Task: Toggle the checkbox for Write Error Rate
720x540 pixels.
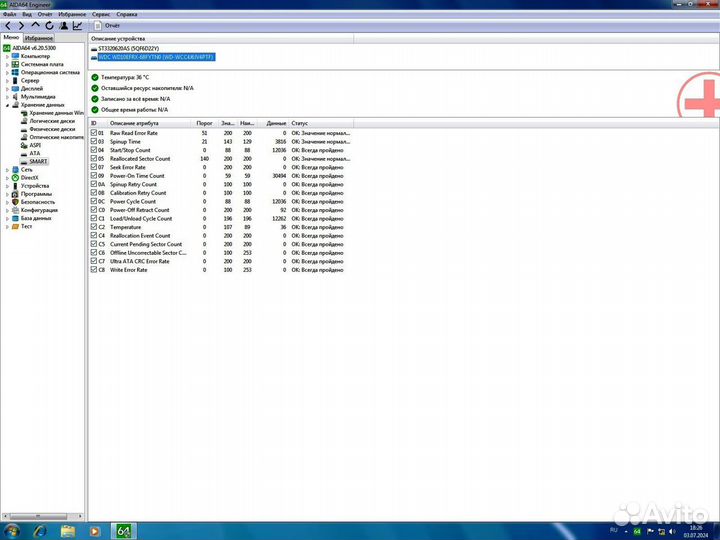Action: click(94, 270)
